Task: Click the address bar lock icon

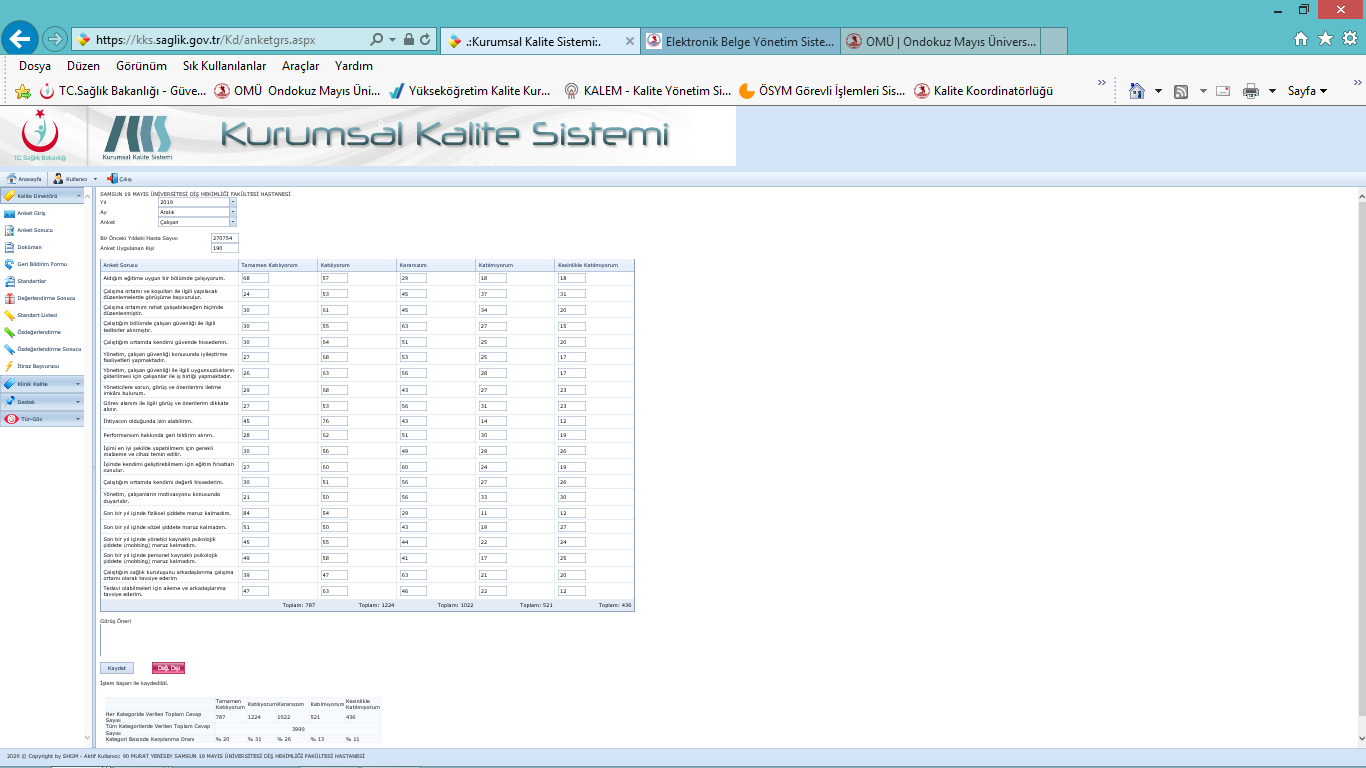Action: click(408, 40)
